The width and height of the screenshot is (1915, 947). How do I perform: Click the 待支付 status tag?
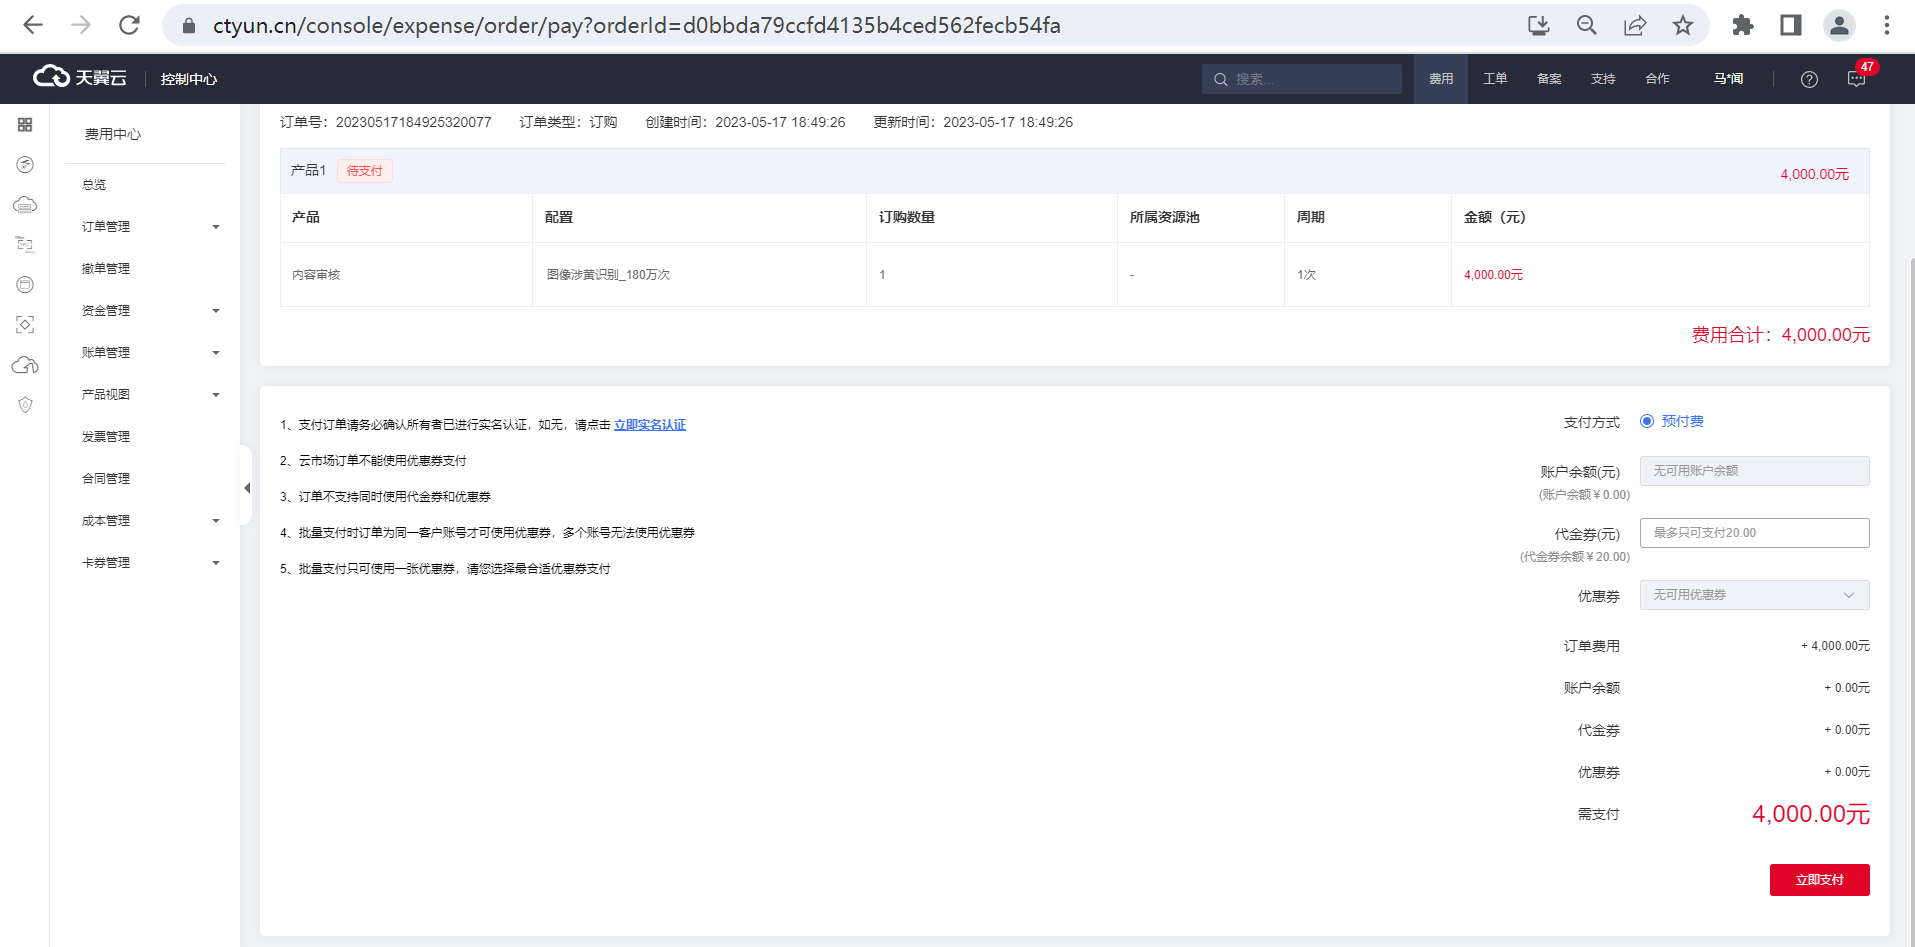365,171
